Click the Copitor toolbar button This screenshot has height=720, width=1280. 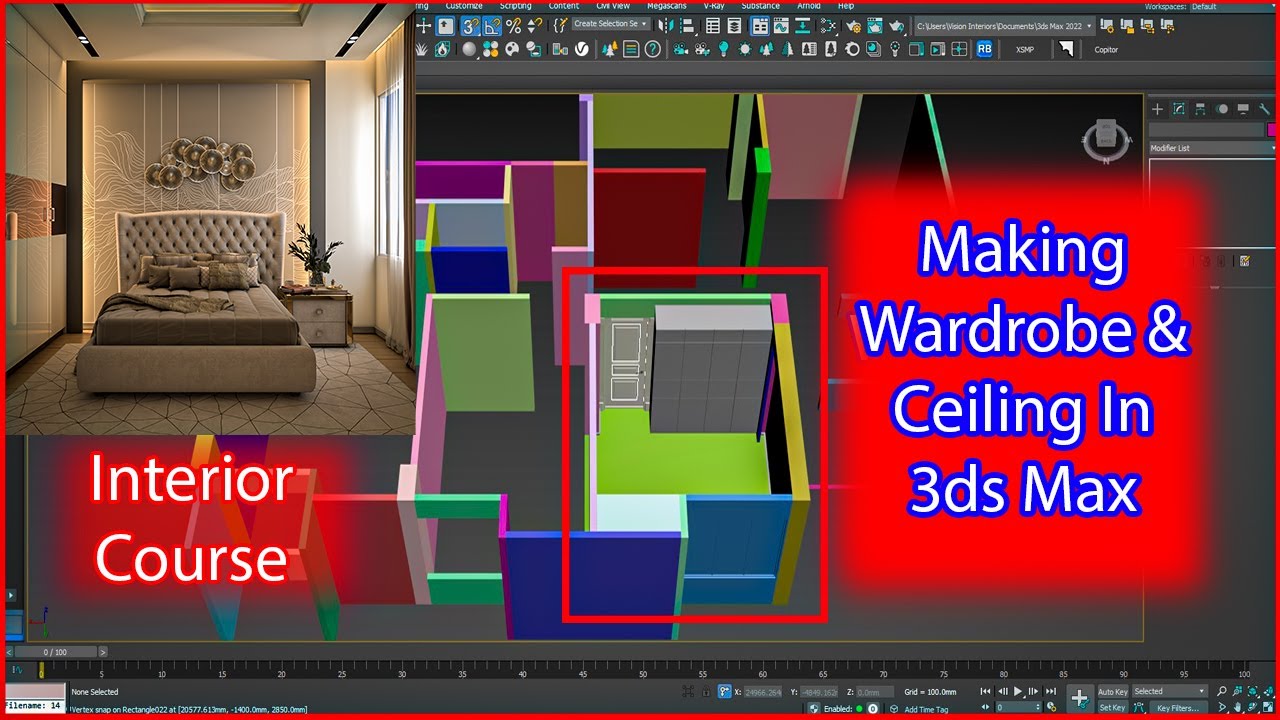[1106, 49]
